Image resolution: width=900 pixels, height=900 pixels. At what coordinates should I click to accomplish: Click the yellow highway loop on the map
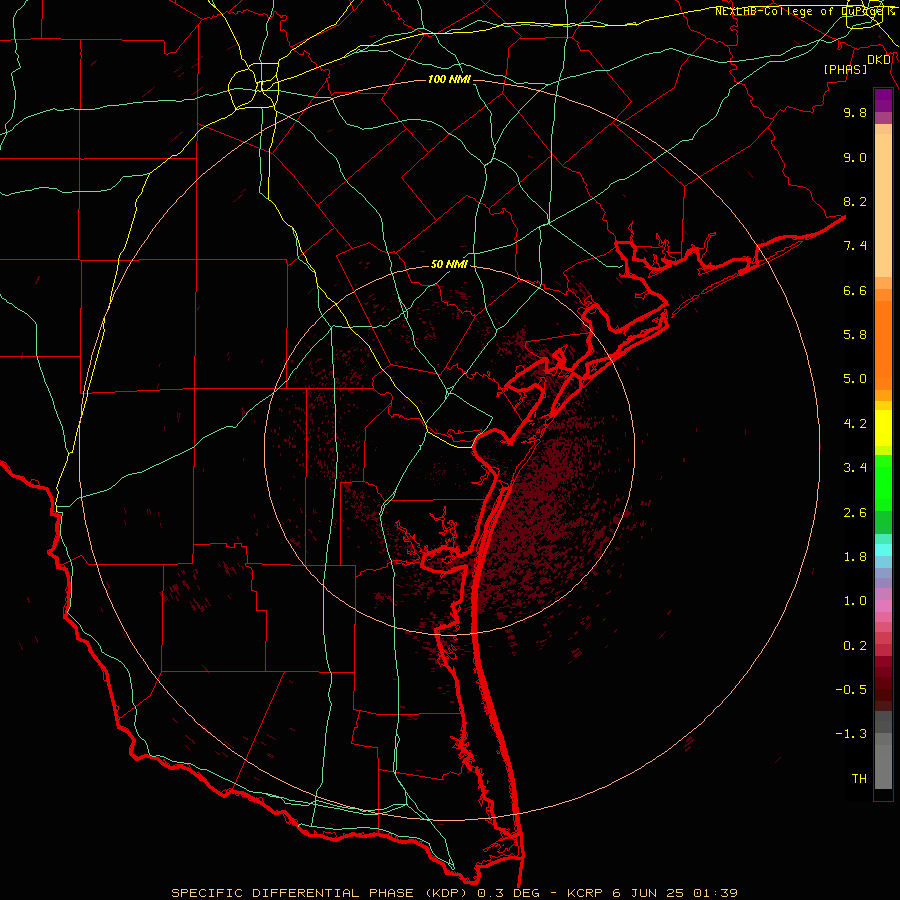(x=253, y=86)
